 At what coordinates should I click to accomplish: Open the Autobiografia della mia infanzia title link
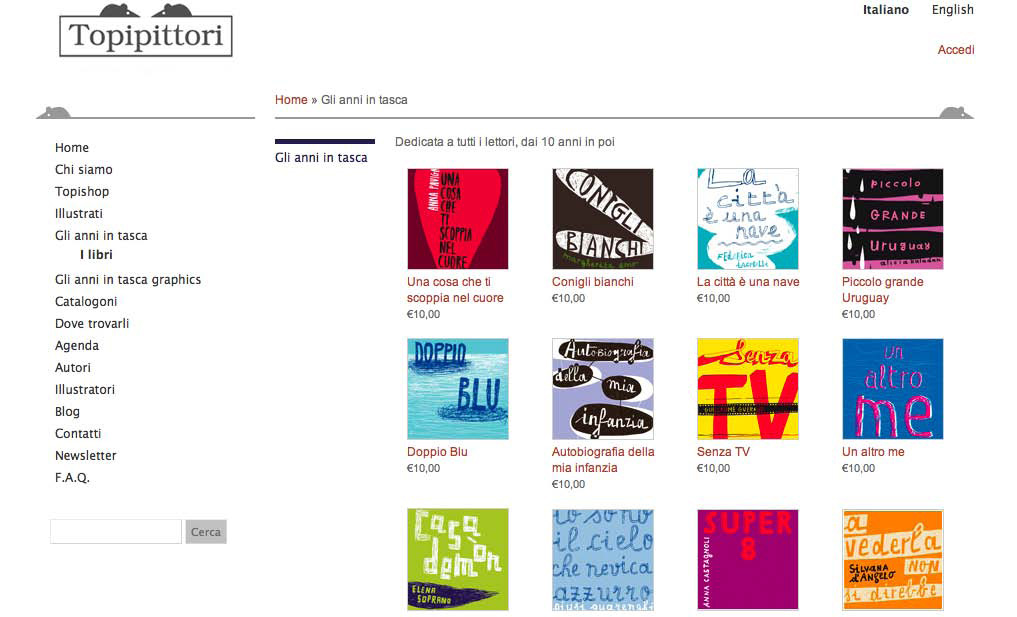603,459
